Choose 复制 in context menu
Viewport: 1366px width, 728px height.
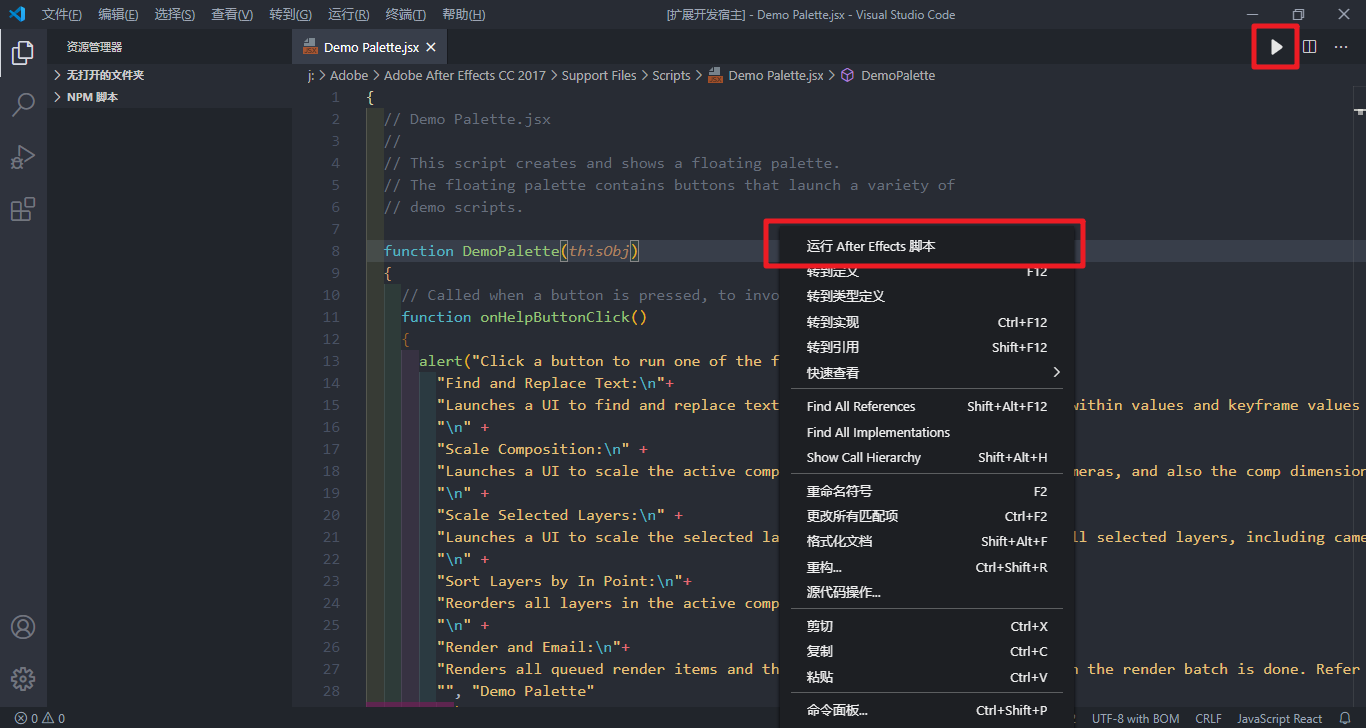point(927,651)
